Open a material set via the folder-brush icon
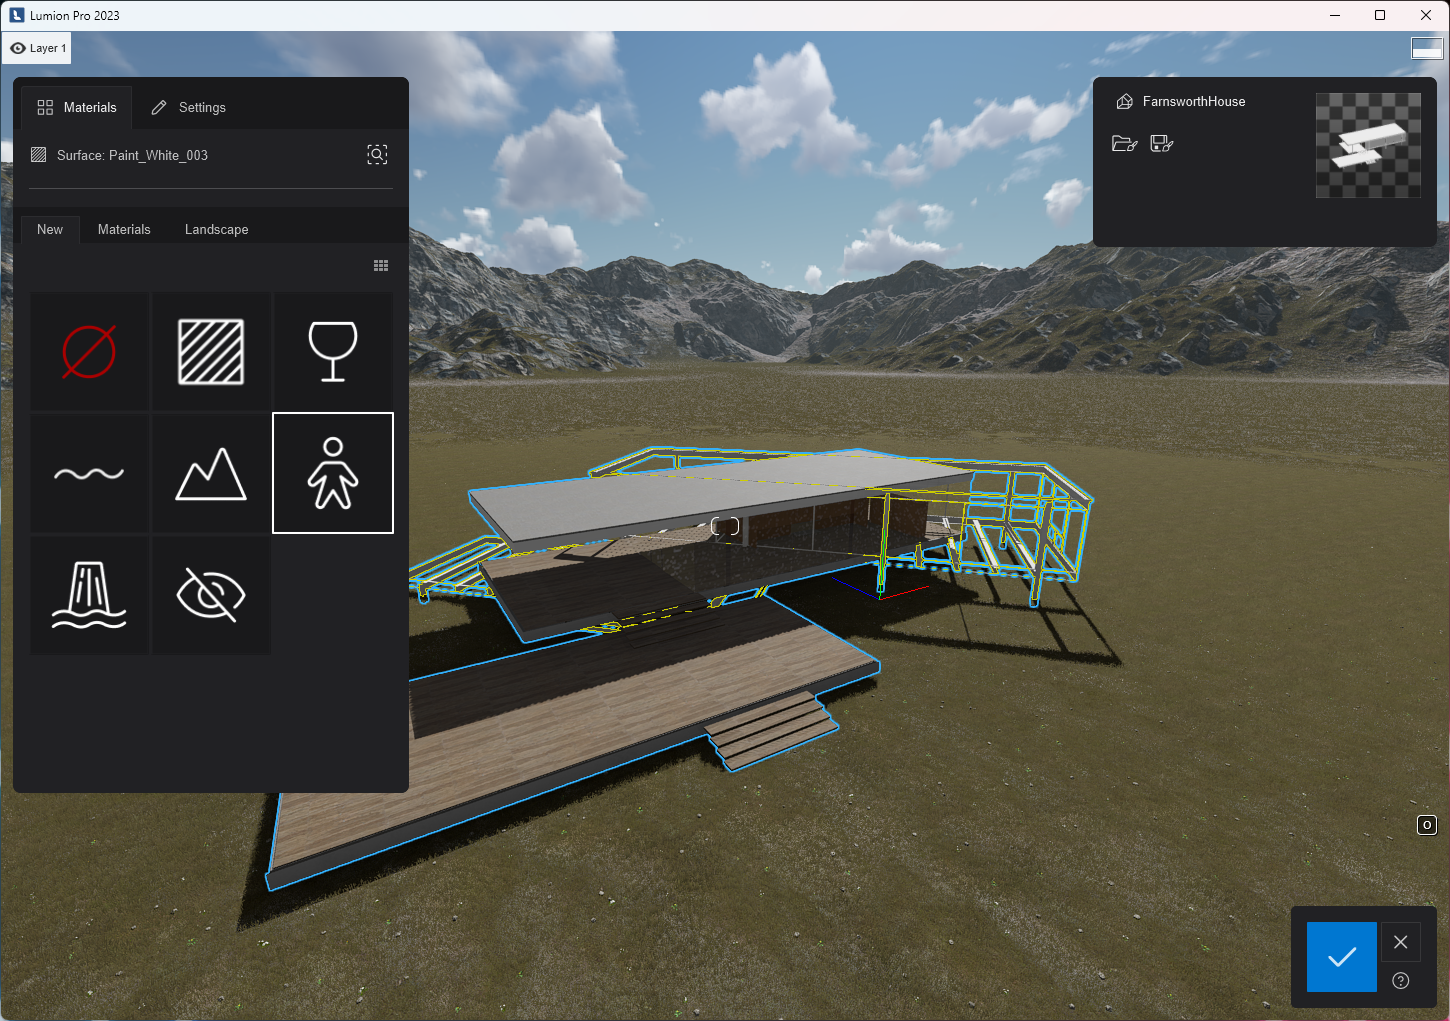 click(1124, 143)
